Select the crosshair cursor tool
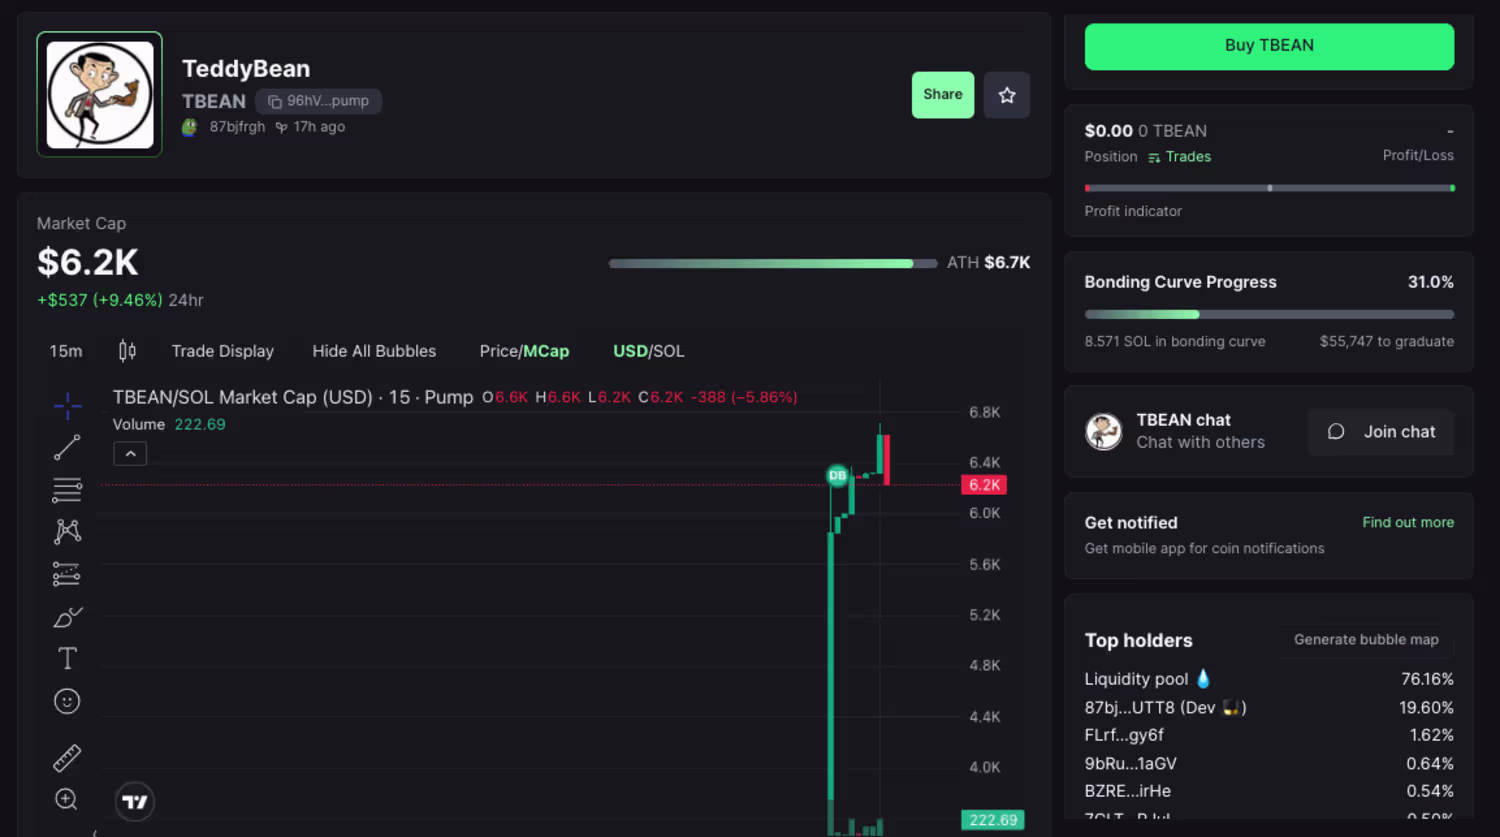 point(67,405)
